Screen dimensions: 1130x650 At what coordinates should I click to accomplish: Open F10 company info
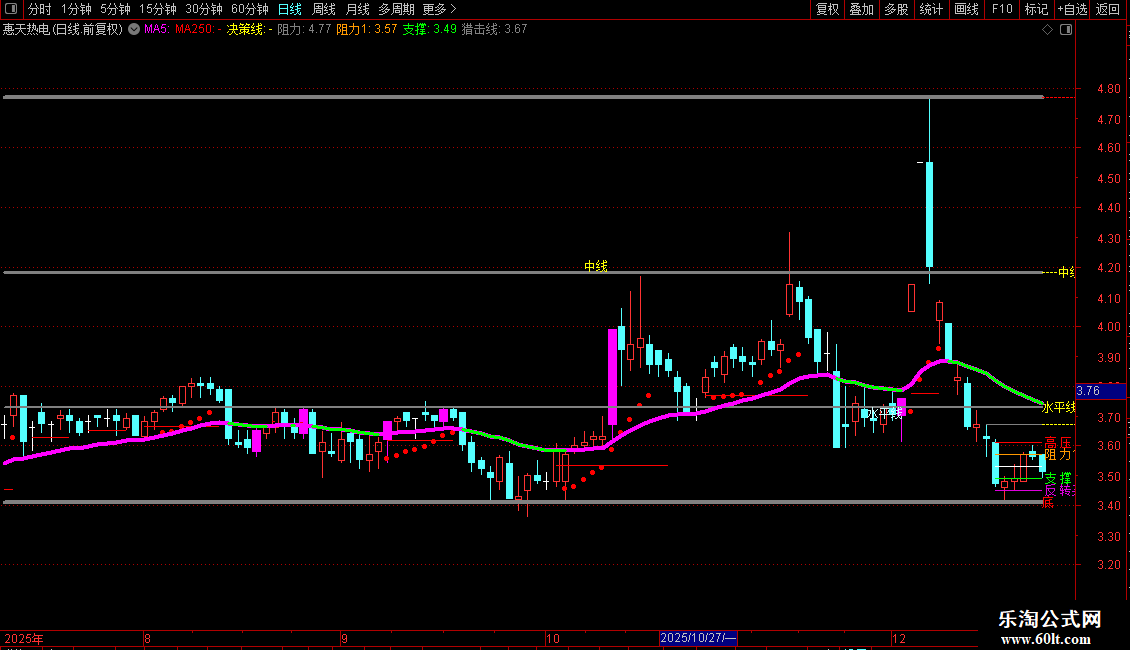[x=1002, y=9]
